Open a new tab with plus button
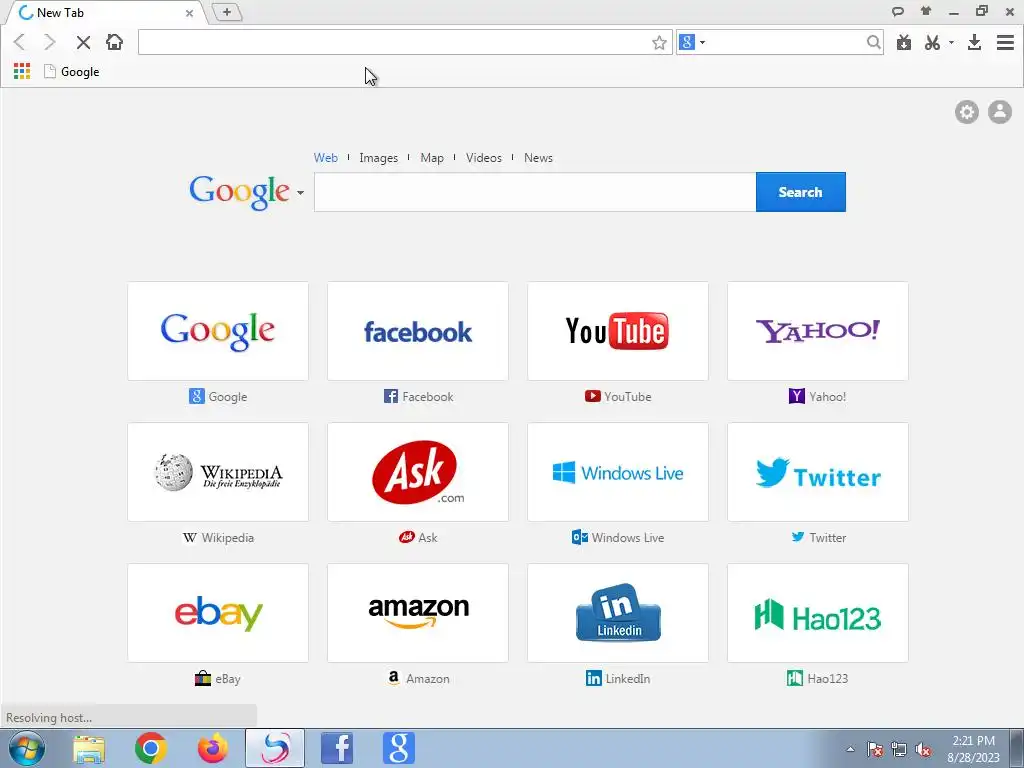This screenshot has height=768, width=1024. [227, 12]
